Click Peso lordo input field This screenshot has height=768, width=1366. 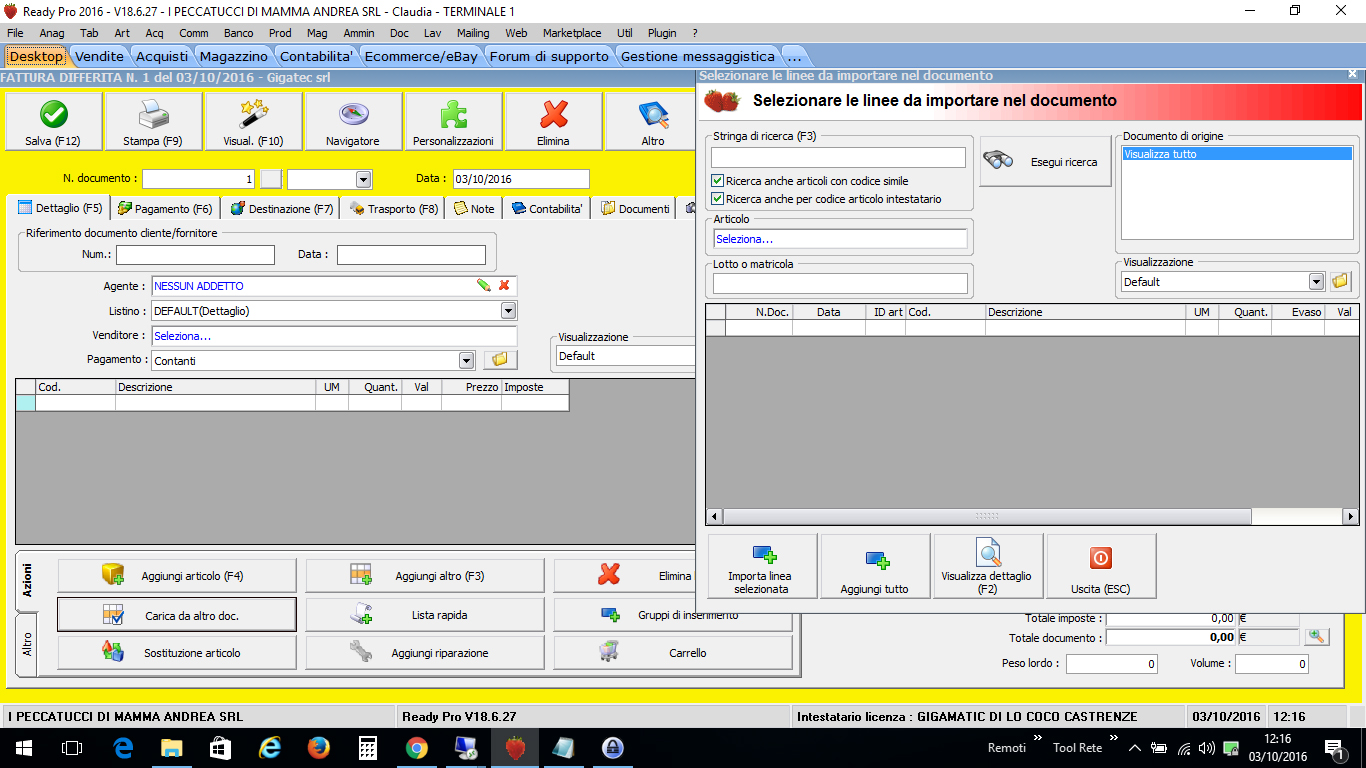tap(1112, 664)
